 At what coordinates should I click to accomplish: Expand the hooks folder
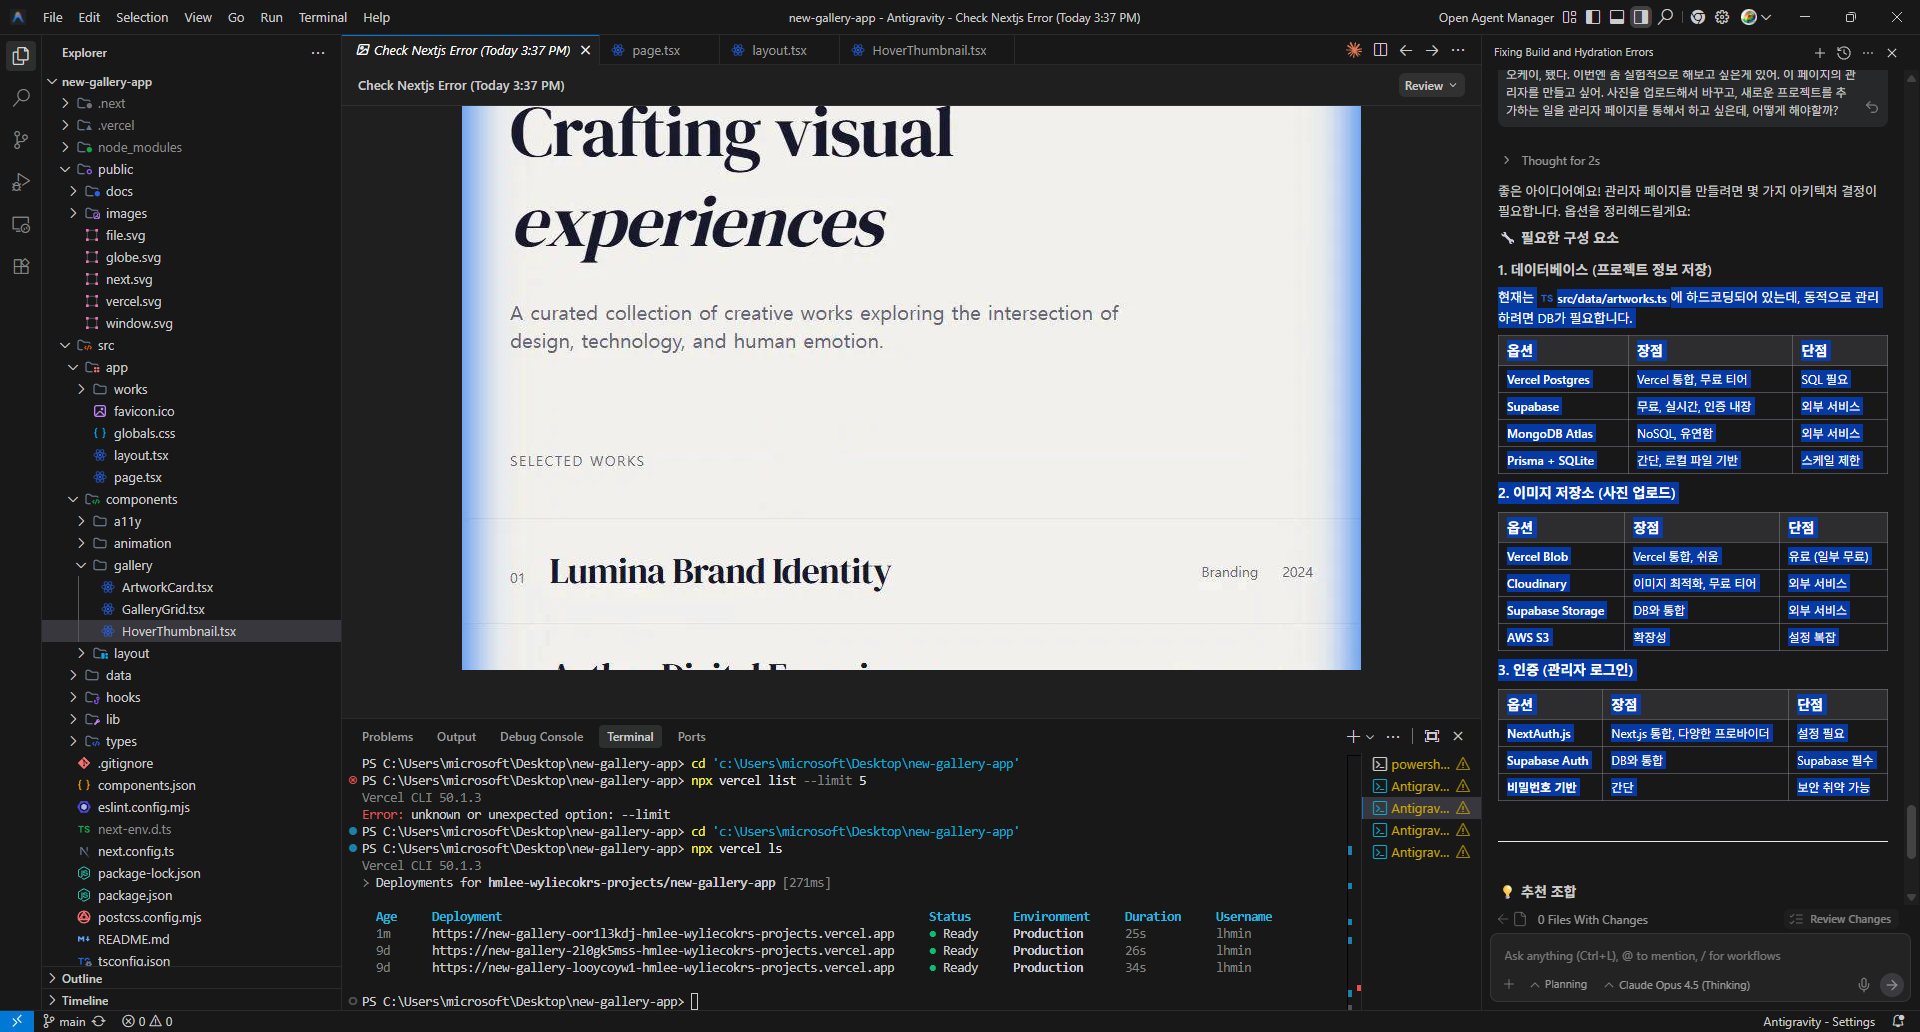pos(123,697)
